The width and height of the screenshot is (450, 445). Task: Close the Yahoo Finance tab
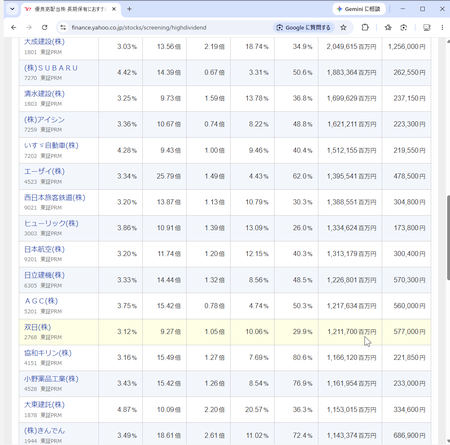coord(114,9)
